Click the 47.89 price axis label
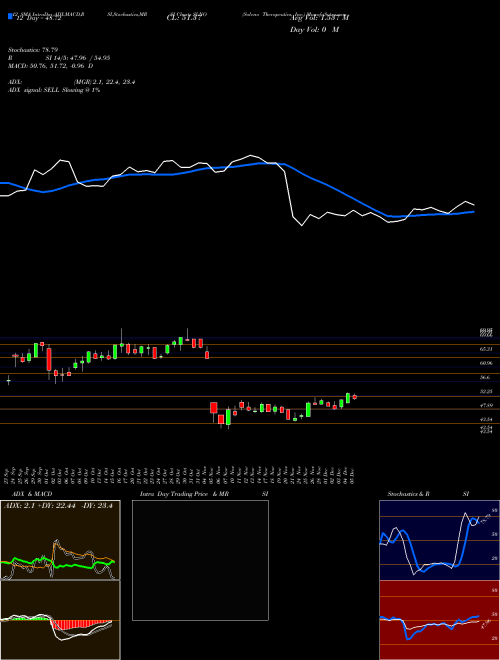500x660 pixels. [486, 405]
